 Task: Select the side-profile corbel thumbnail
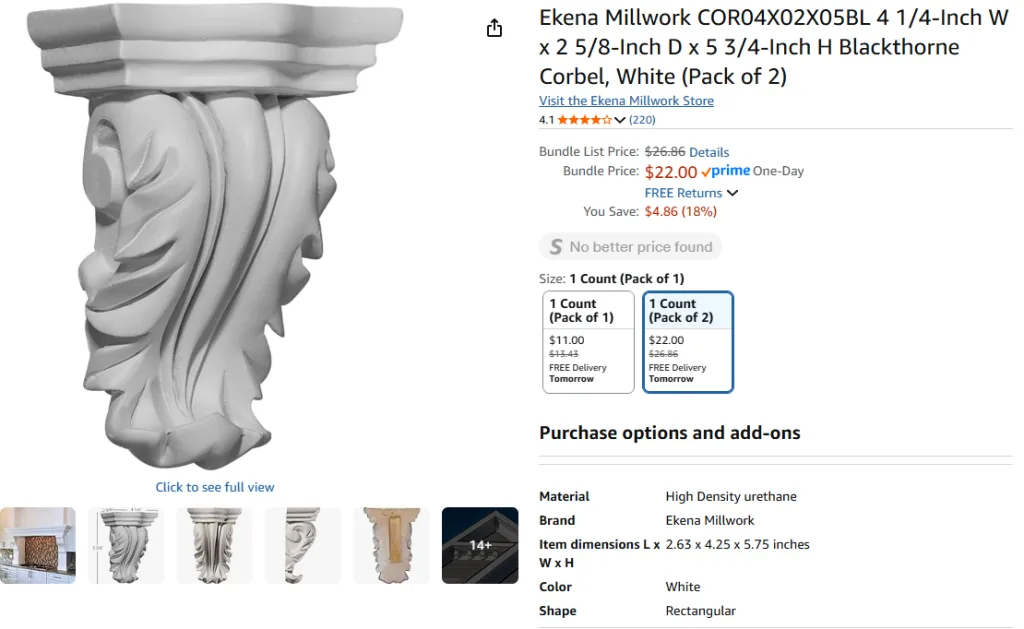pos(303,545)
